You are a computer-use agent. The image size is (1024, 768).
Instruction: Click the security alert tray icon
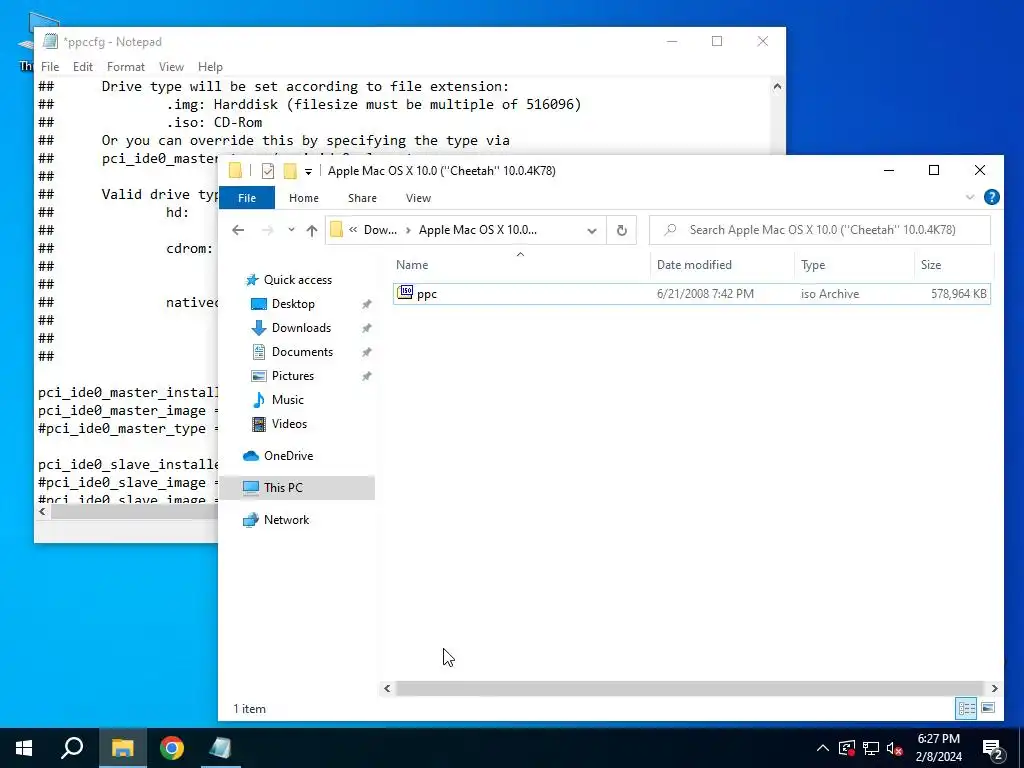(846, 748)
